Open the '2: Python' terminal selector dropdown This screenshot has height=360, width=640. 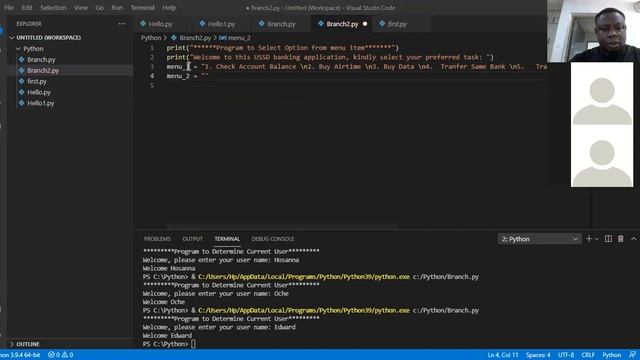pyautogui.click(x=540, y=239)
